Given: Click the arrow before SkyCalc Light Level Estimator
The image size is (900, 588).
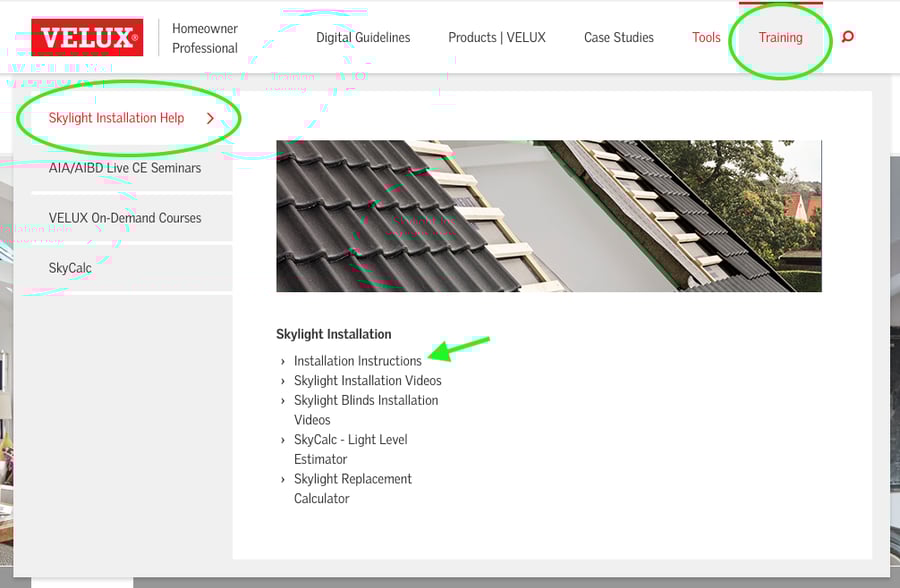Looking at the screenshot, I should click(x=283, y=439).
